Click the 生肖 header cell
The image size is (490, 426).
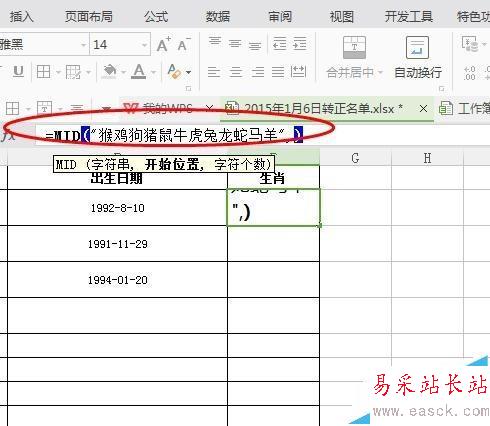[x=273, y=178]
